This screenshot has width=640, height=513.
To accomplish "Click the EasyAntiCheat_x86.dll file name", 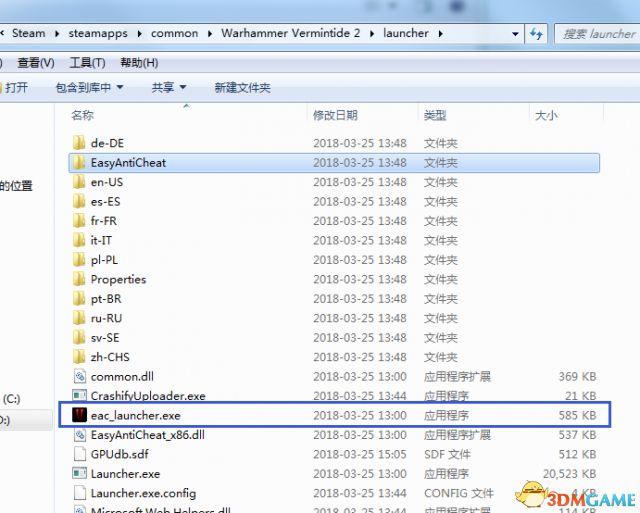I will [148, 435].
